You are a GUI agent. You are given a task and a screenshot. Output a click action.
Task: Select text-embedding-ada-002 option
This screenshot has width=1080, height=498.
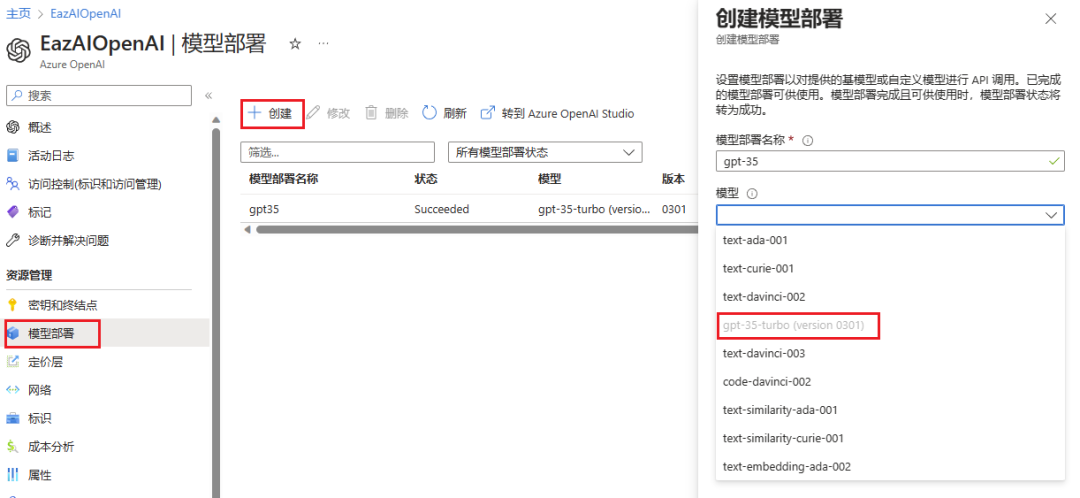890,466
